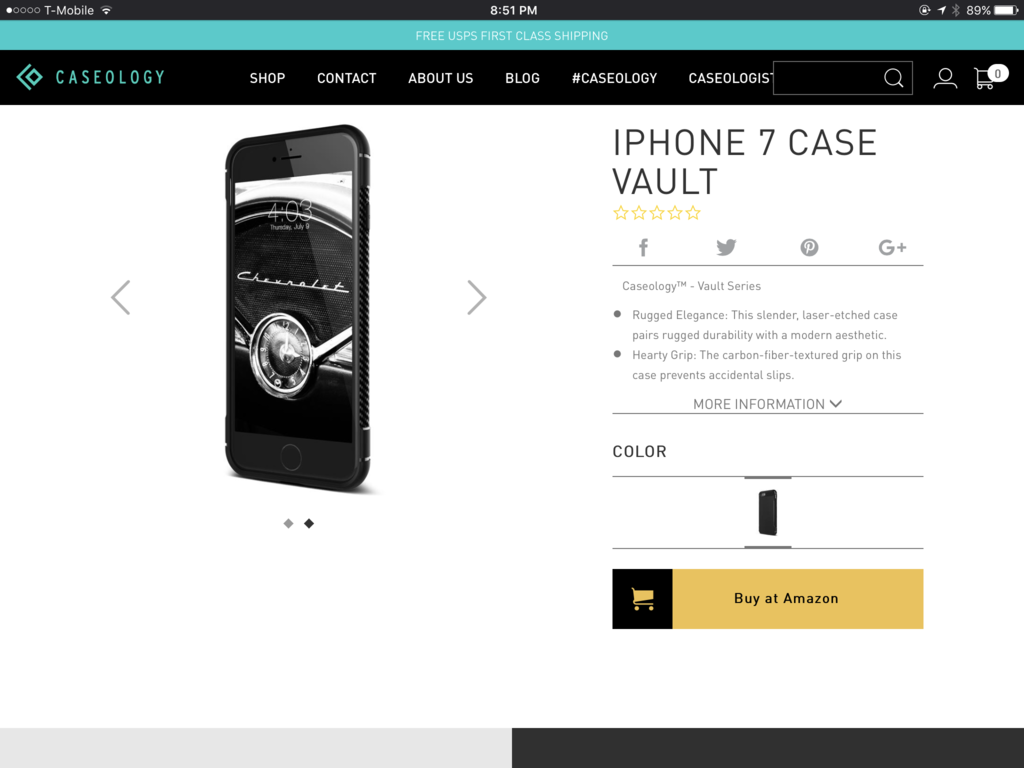Share on Google Plus icon
The width and height of the screenshot is (1024, 768).
tap(892, 248)
